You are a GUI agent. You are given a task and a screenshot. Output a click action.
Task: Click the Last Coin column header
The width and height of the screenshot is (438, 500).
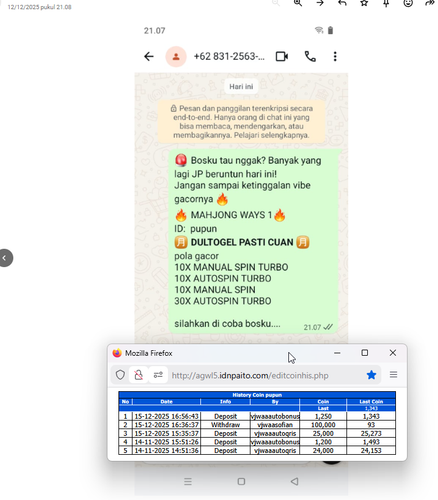[x=371, y=402]
